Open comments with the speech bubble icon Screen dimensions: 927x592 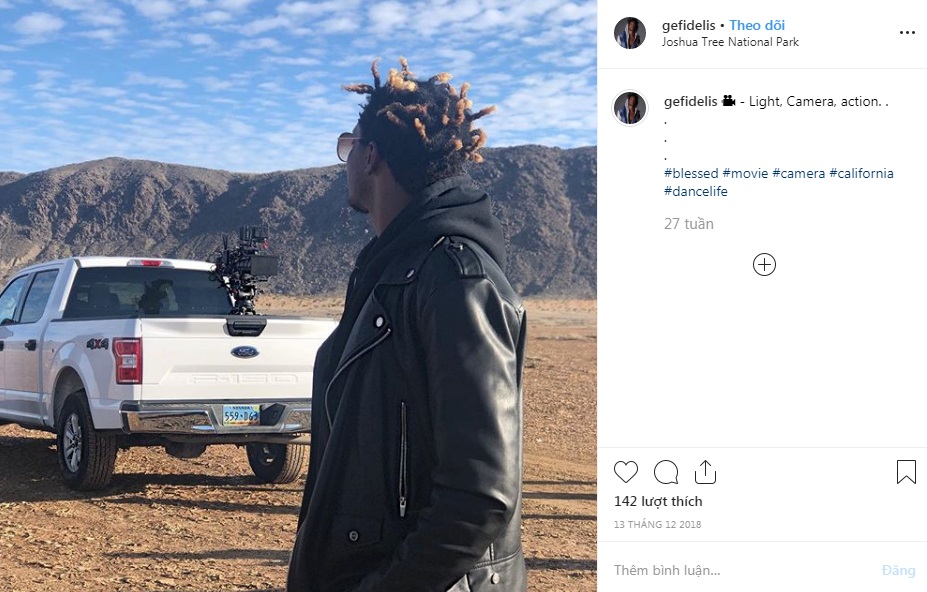pyautogui.click(x=666, y=472)
